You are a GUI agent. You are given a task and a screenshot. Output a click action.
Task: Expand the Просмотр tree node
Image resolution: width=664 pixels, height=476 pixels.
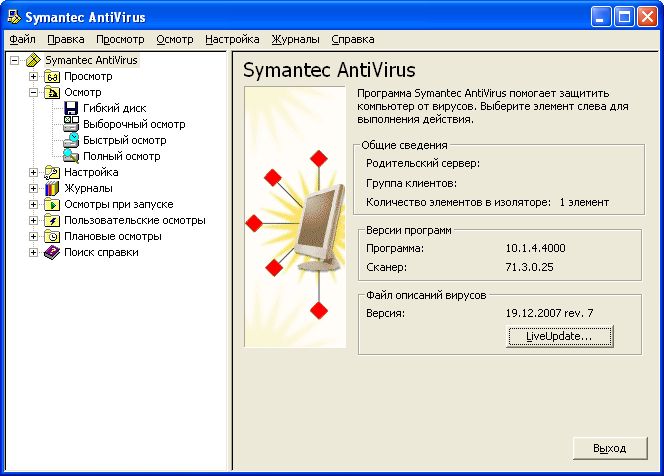(34, 76)
